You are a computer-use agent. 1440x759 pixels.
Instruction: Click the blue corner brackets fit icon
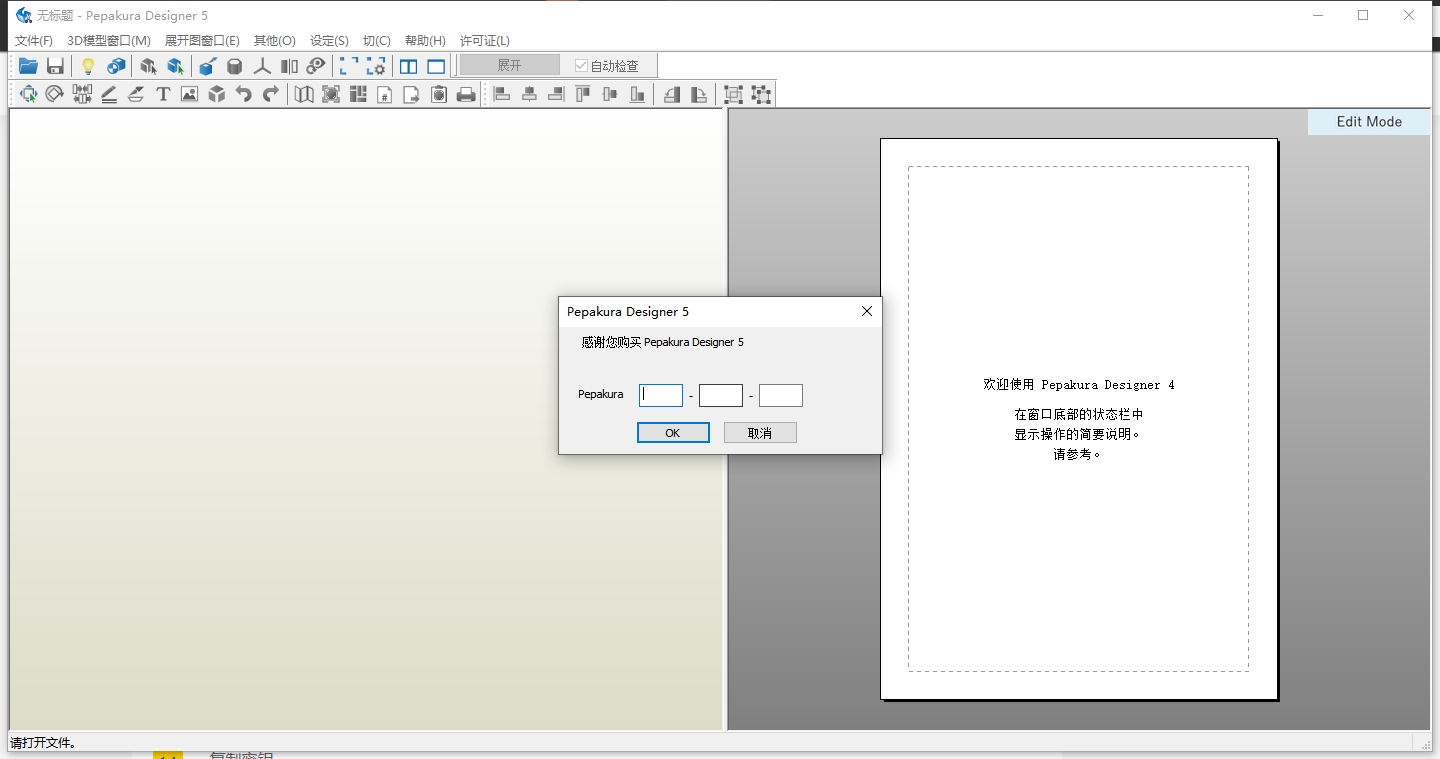point(349,66)
